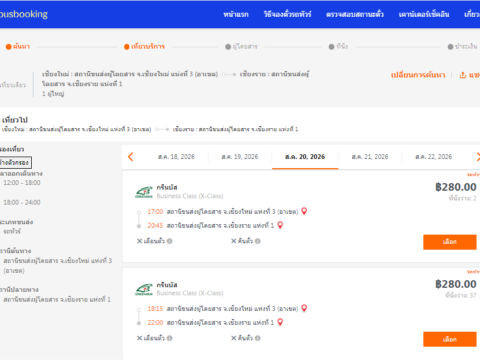
Task: Click info icon next to เลื่อนตั๋ว on 17:00 trip
Action: (x=170, y=241)
